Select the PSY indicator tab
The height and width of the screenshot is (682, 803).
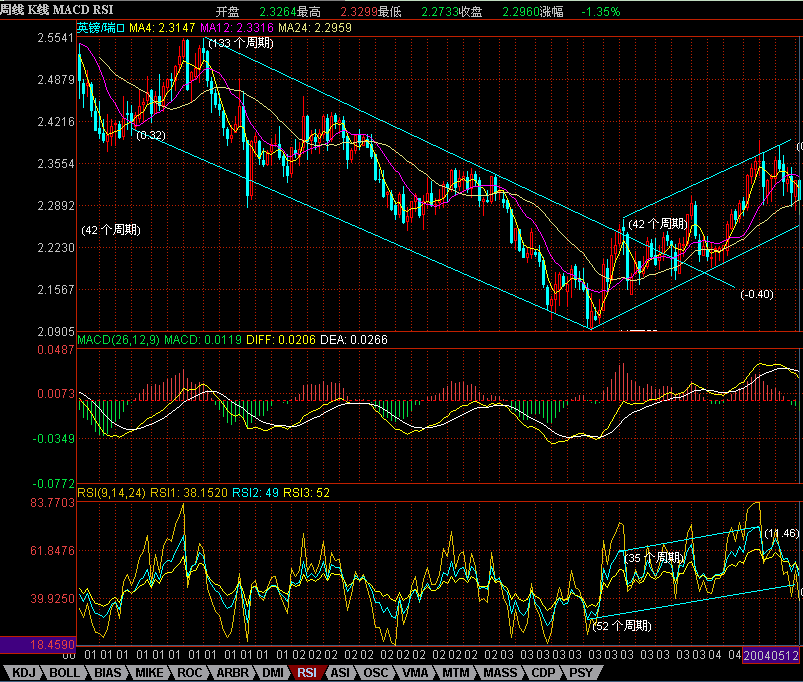pos(581,673)
